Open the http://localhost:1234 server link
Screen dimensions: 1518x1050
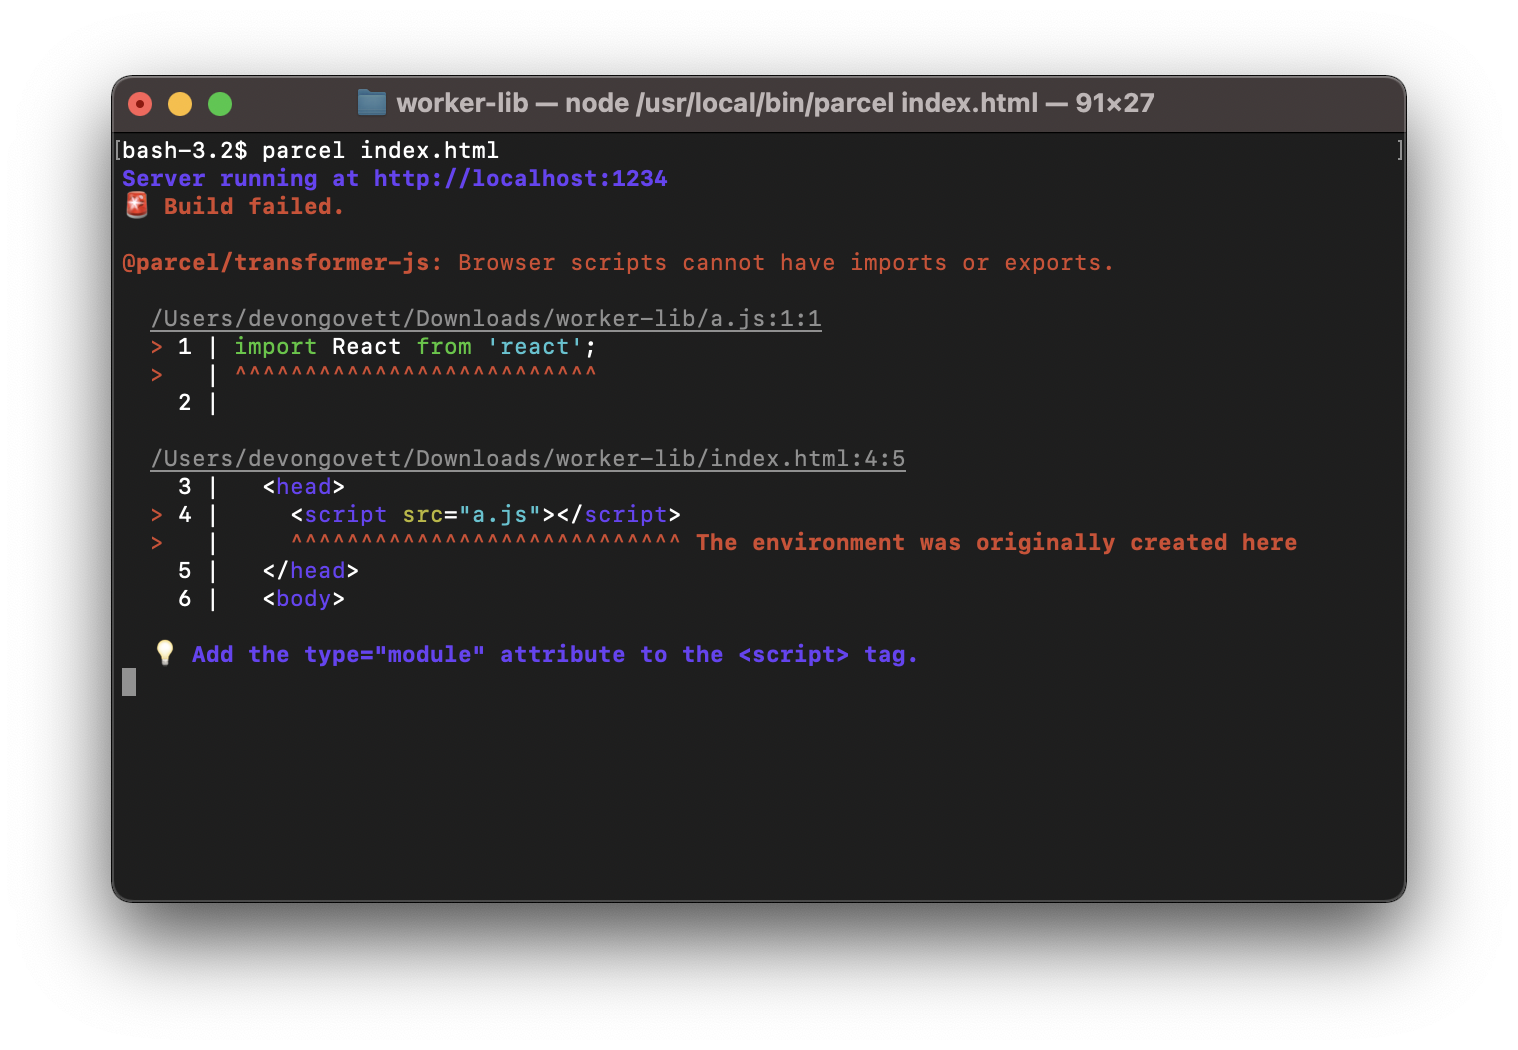pyautogui.click(x=520, y=178)
